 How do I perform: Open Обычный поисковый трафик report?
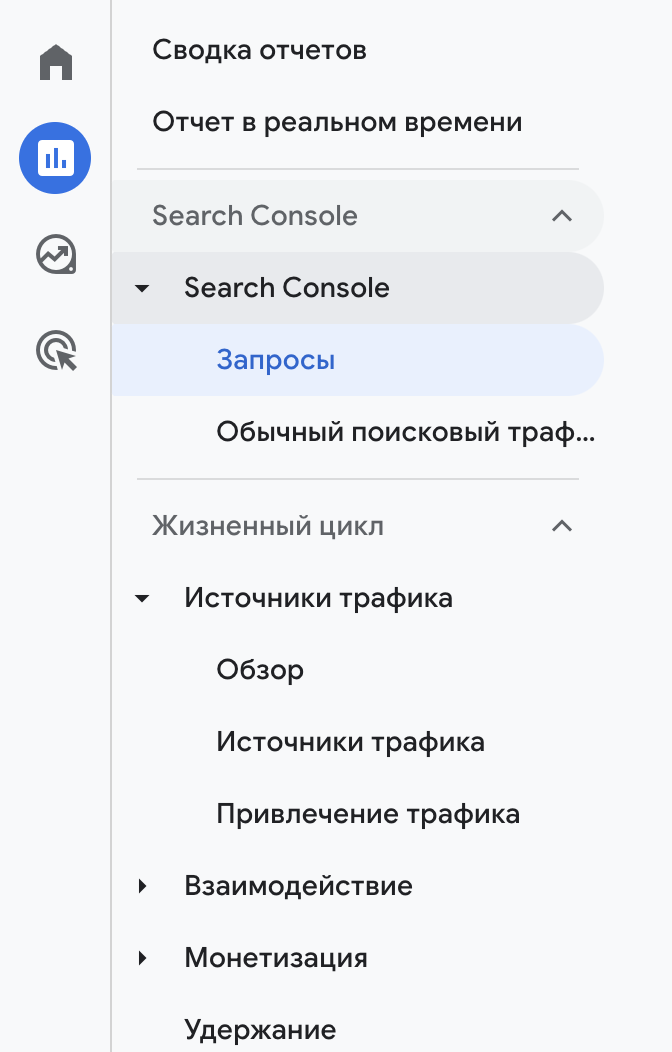click(x=405, y=432)
